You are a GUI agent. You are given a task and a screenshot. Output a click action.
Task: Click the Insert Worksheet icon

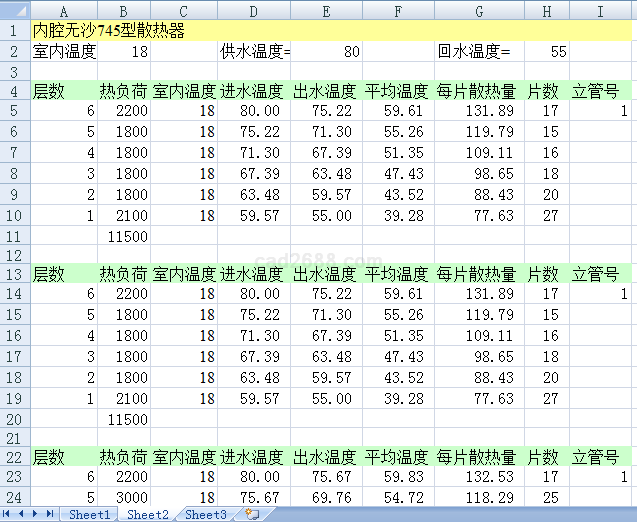pyautogui.click(x=252, y=514)
